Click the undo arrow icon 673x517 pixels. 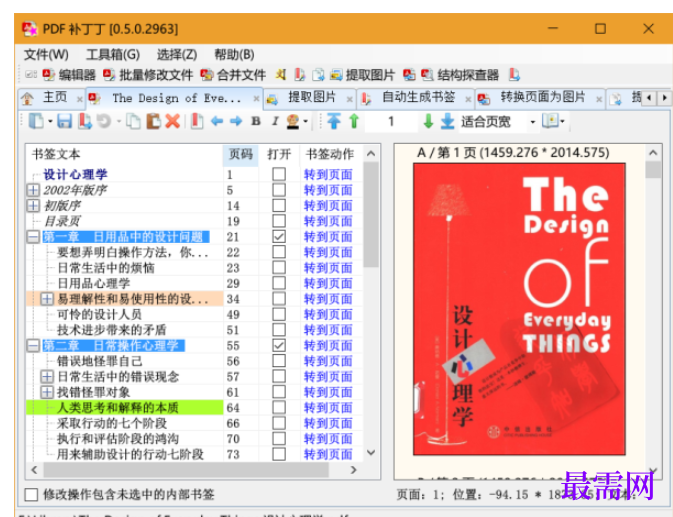pyautogui.click(x=103, y=121)
